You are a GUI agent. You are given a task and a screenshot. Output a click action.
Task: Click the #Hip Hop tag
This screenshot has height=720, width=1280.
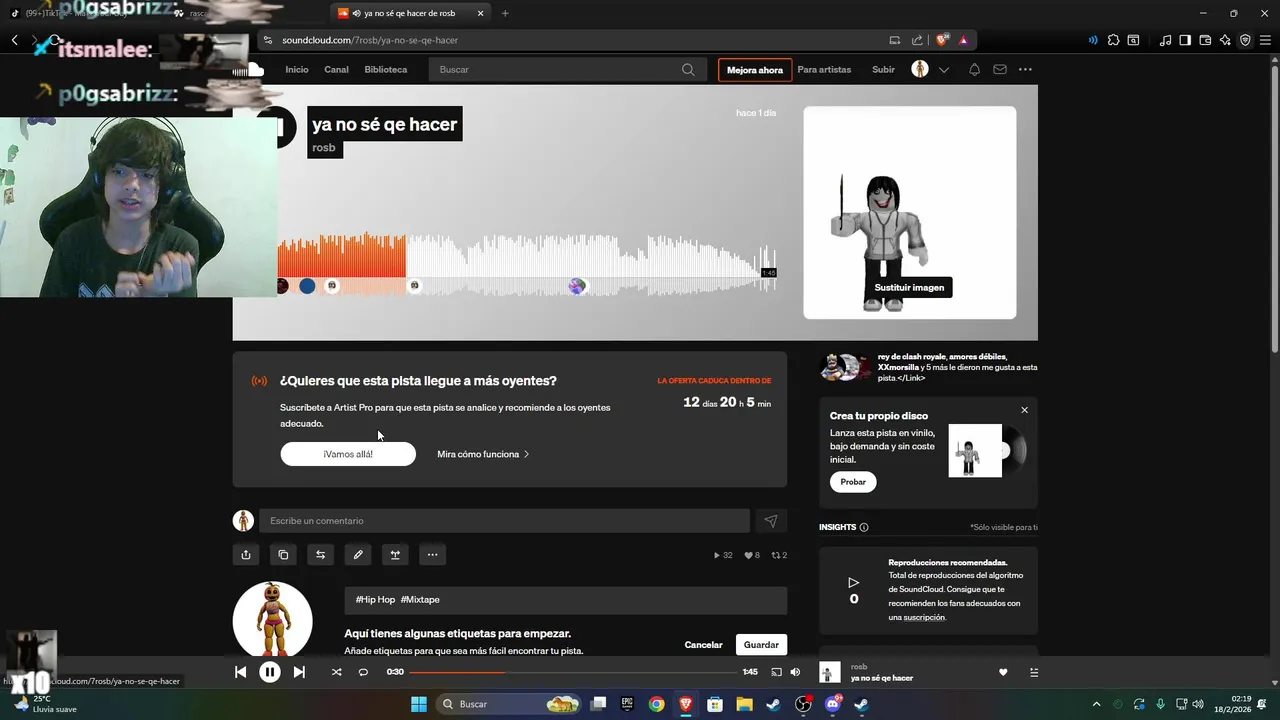click(x=375, y=599)
